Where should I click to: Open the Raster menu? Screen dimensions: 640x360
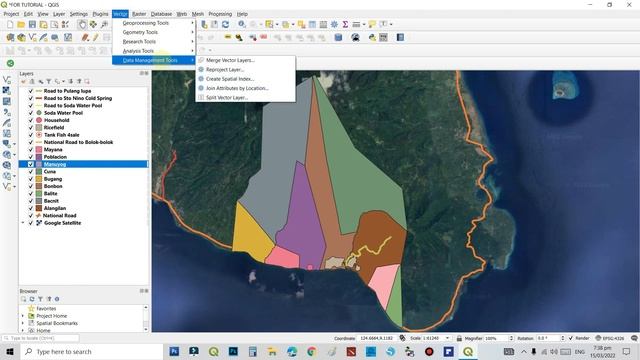coord(139,14)
